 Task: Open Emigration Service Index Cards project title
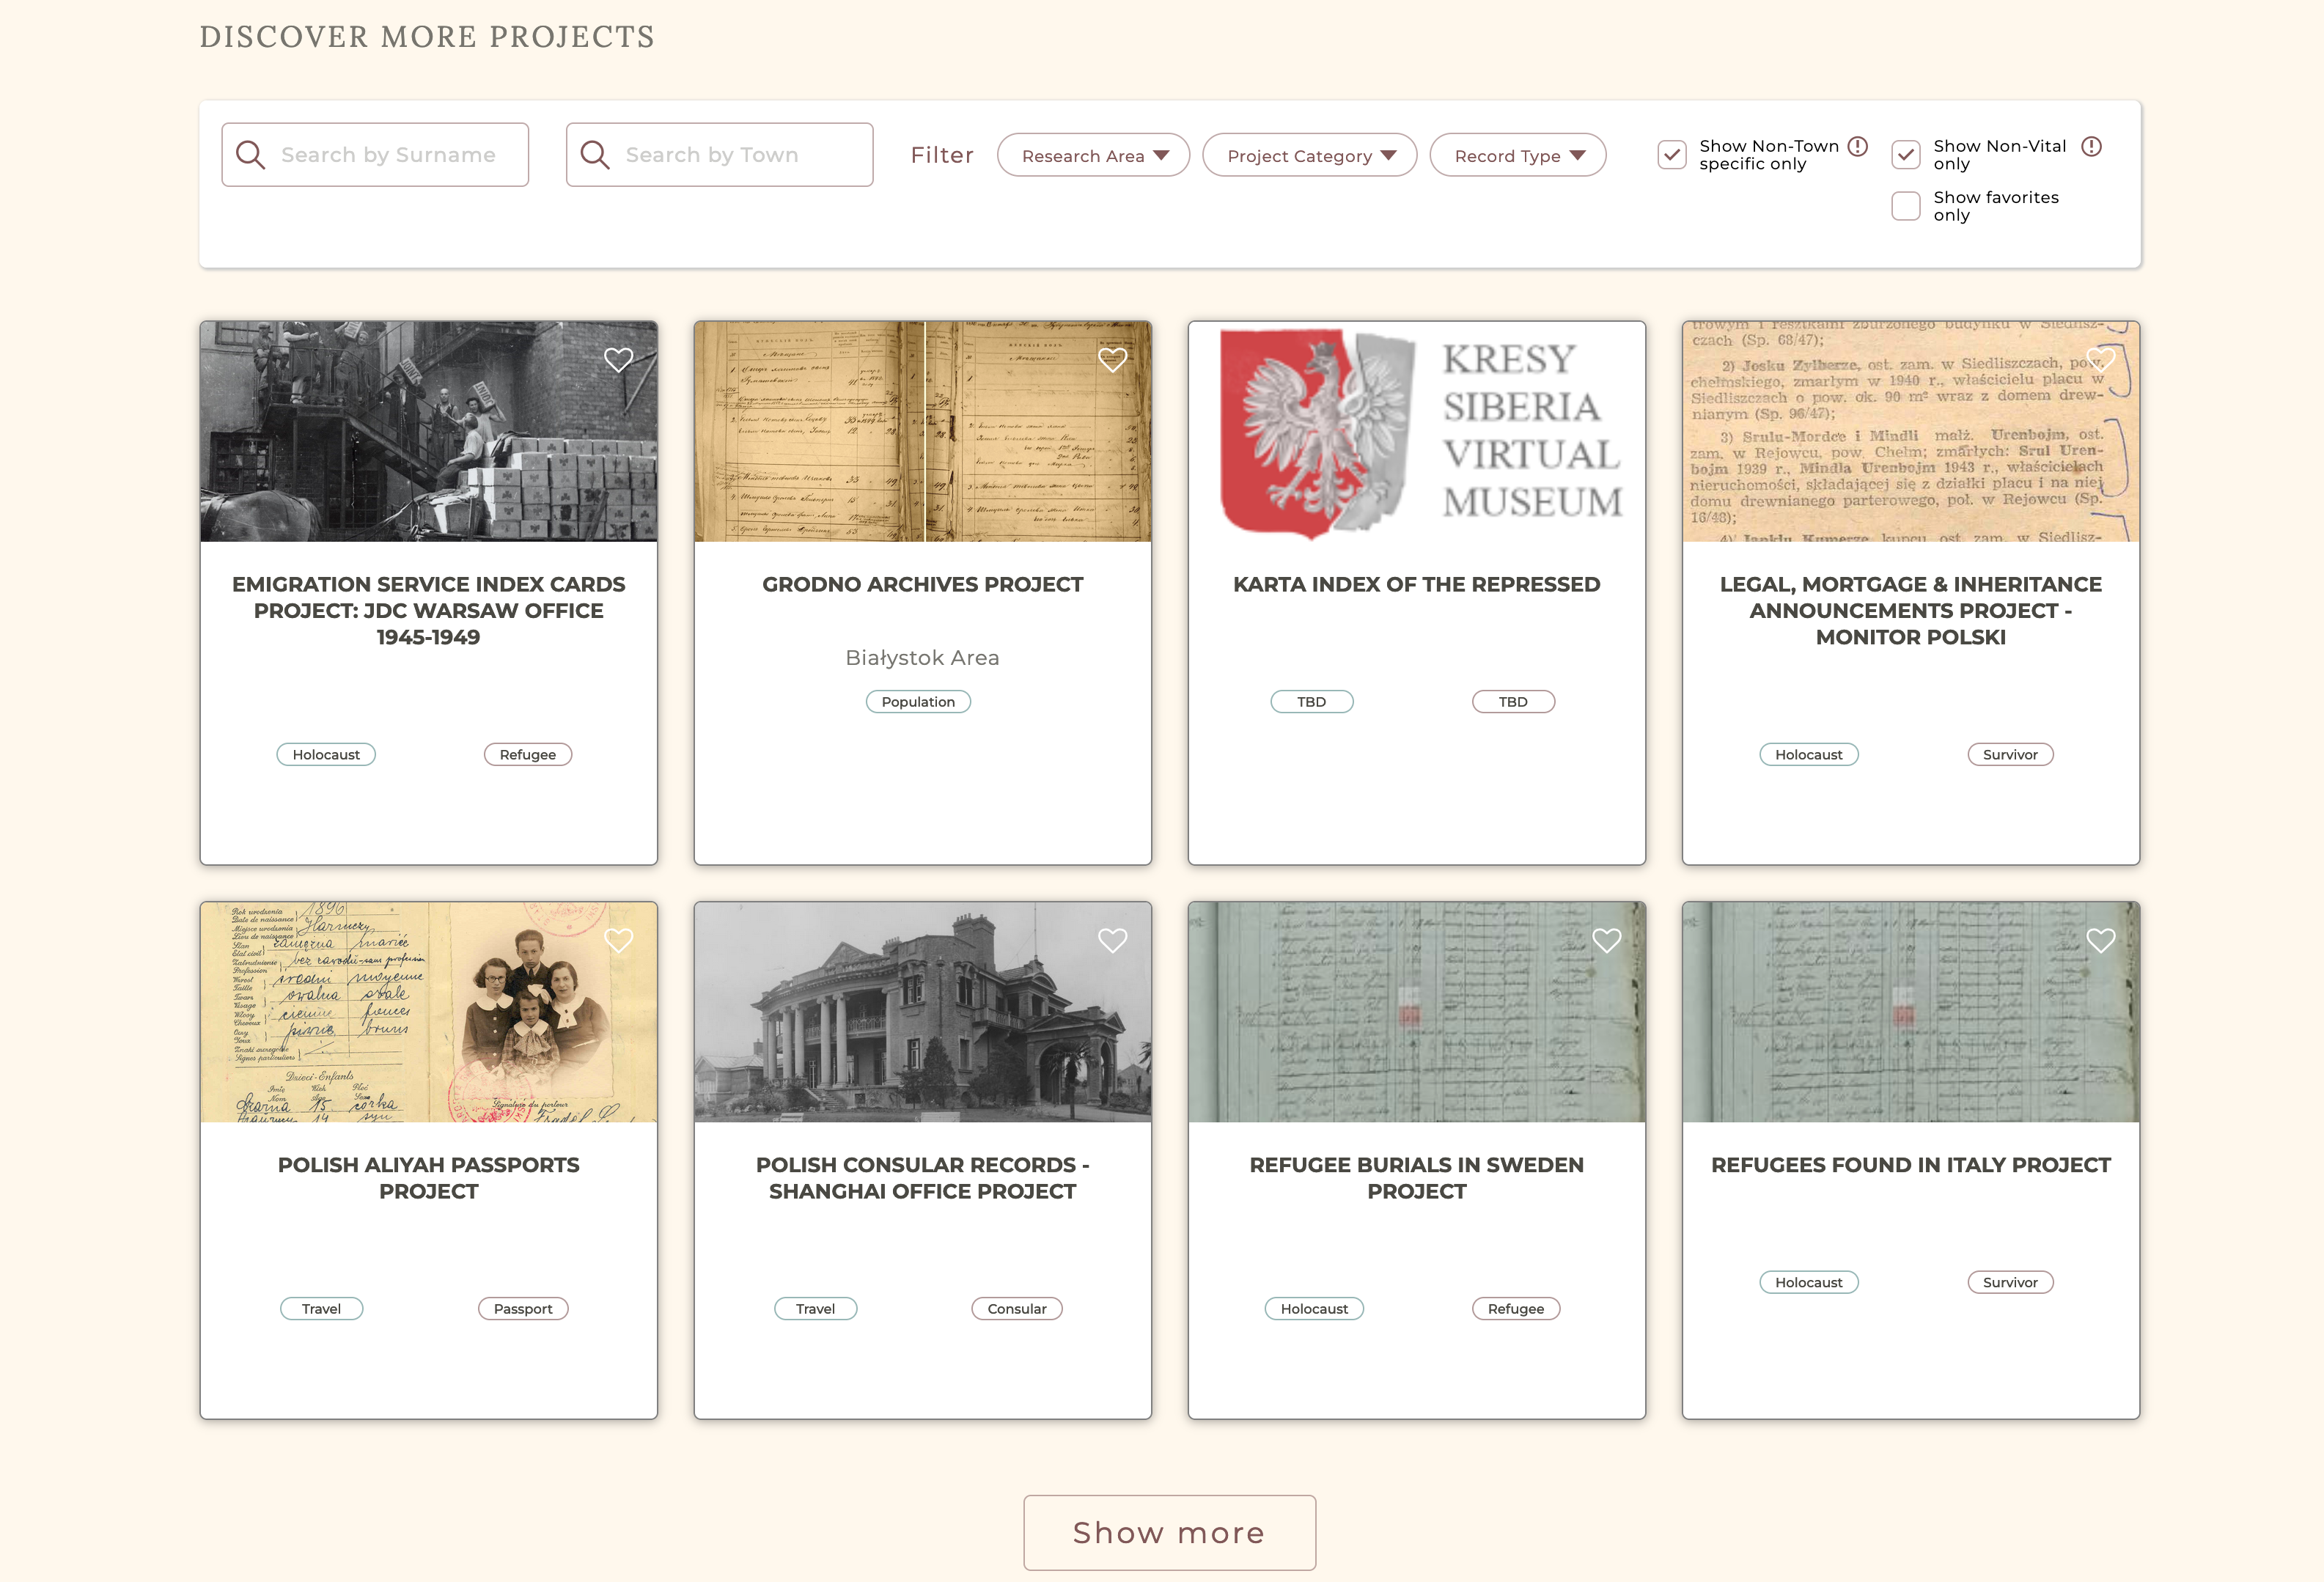(428, 610)
